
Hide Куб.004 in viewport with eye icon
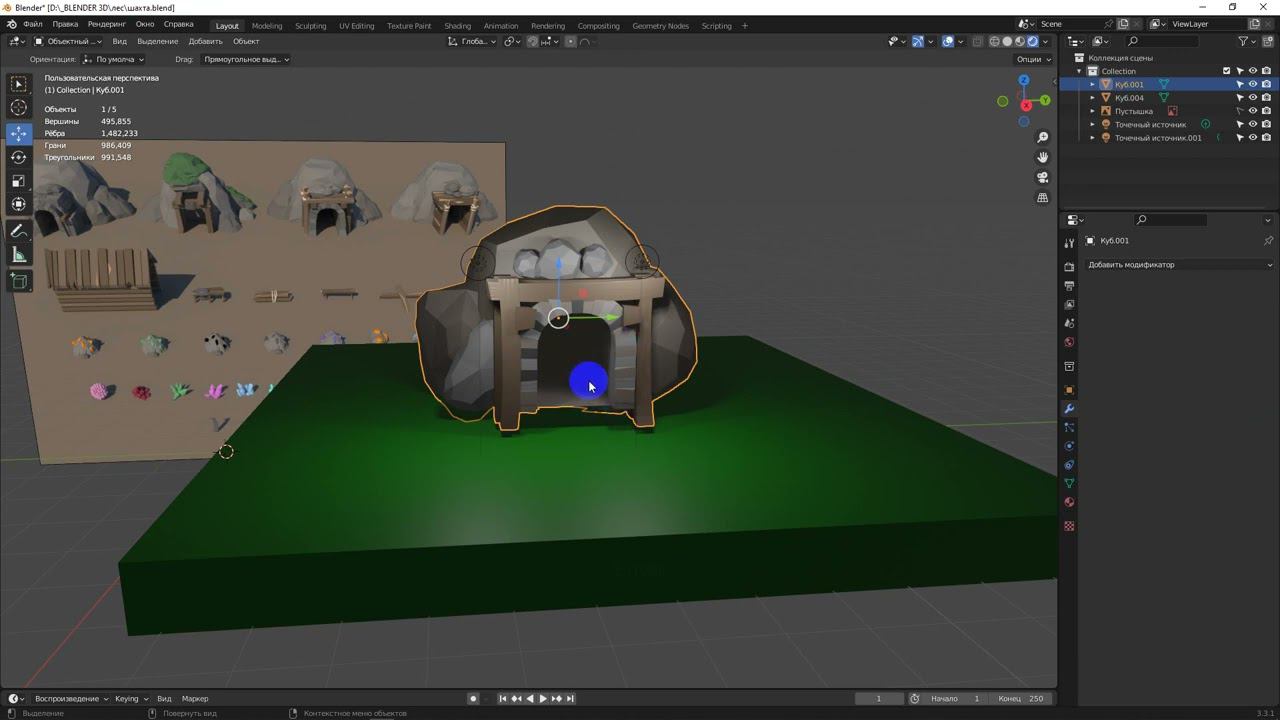click(1252, 98)
